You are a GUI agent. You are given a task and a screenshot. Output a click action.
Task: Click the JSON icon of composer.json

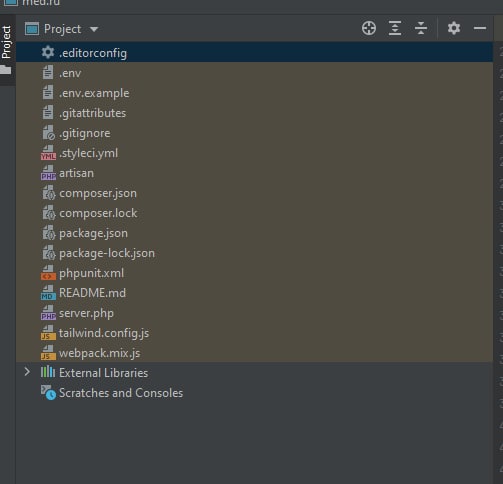click(49, 193)
